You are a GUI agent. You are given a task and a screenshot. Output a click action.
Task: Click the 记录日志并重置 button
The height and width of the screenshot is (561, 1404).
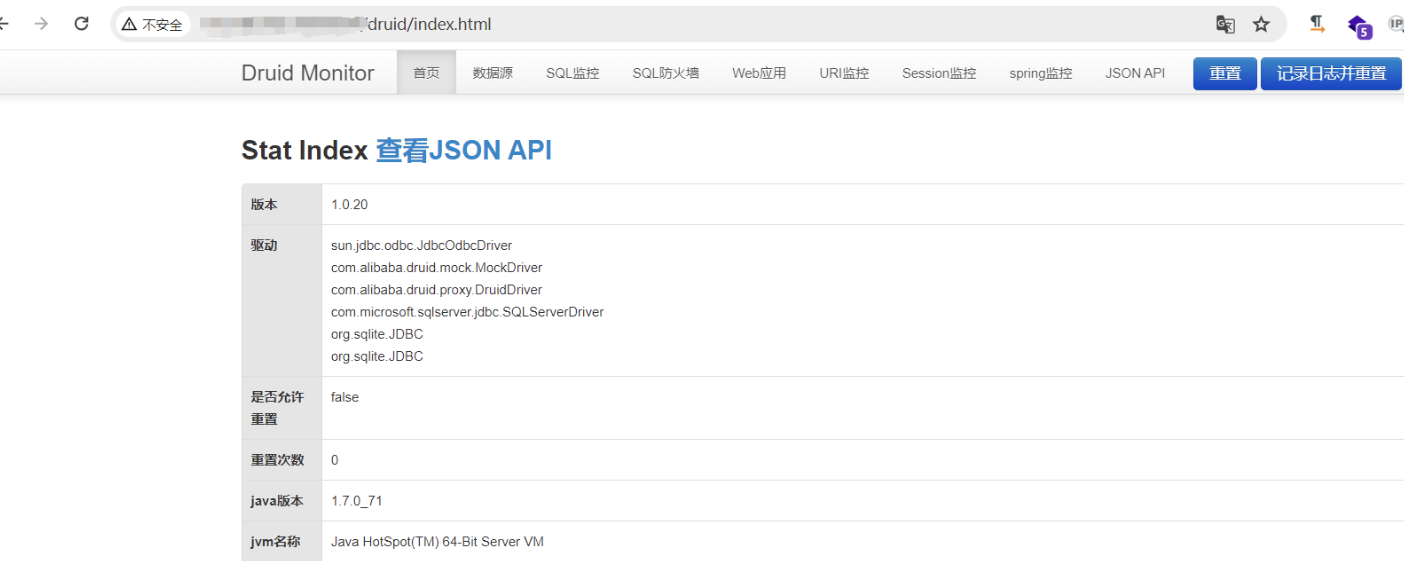(x=1331, y=73)
